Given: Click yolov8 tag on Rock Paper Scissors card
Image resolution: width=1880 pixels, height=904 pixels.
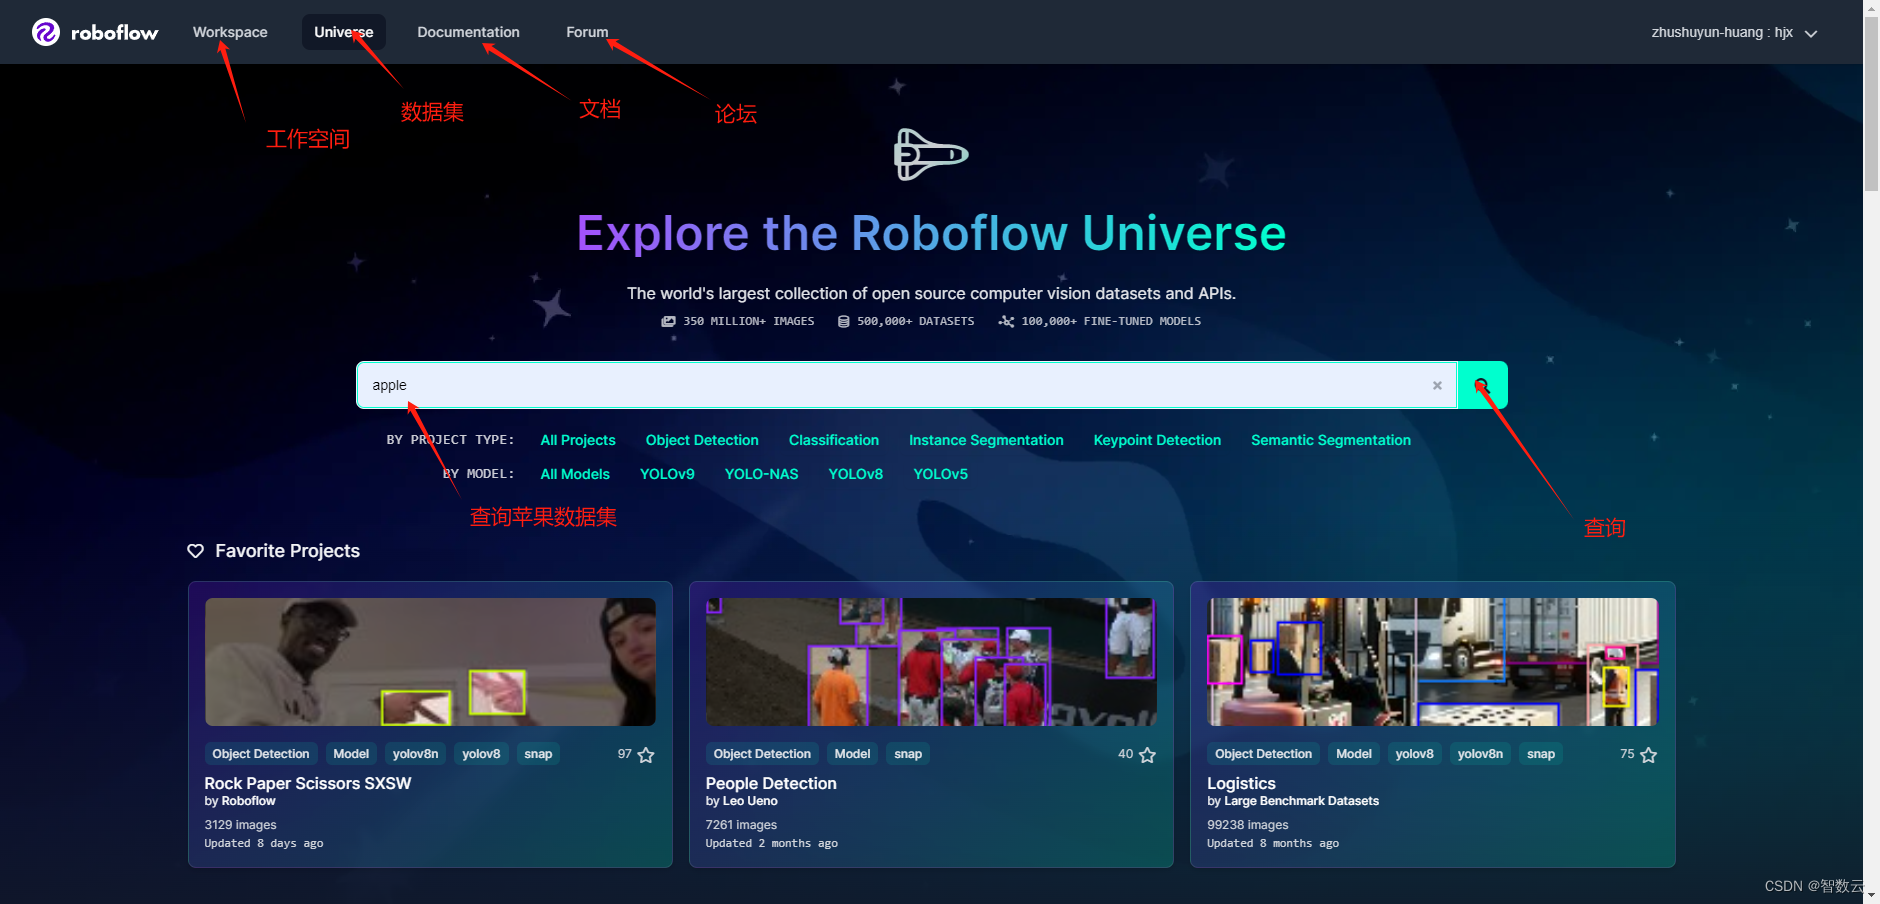Looking at the screenshot, I should point(481,754).
